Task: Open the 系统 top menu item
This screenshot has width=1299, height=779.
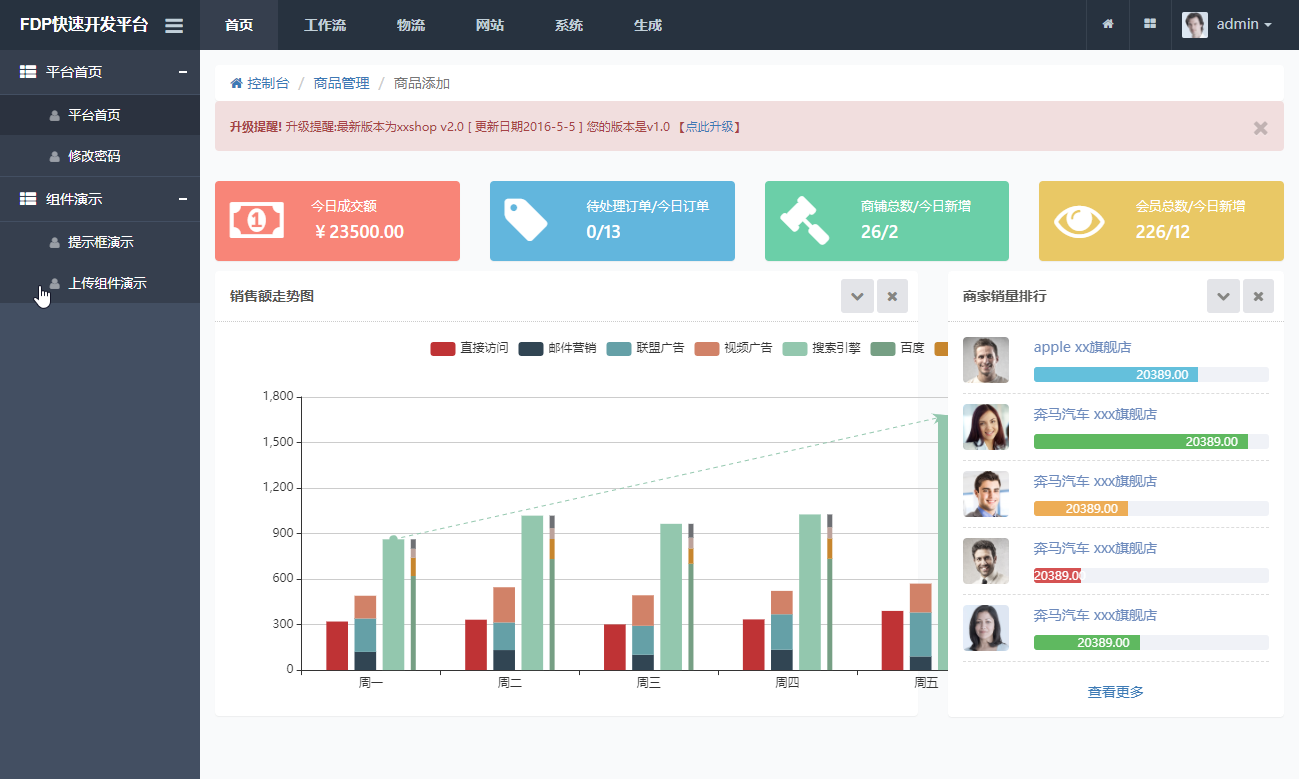Action: coord(569,25)
